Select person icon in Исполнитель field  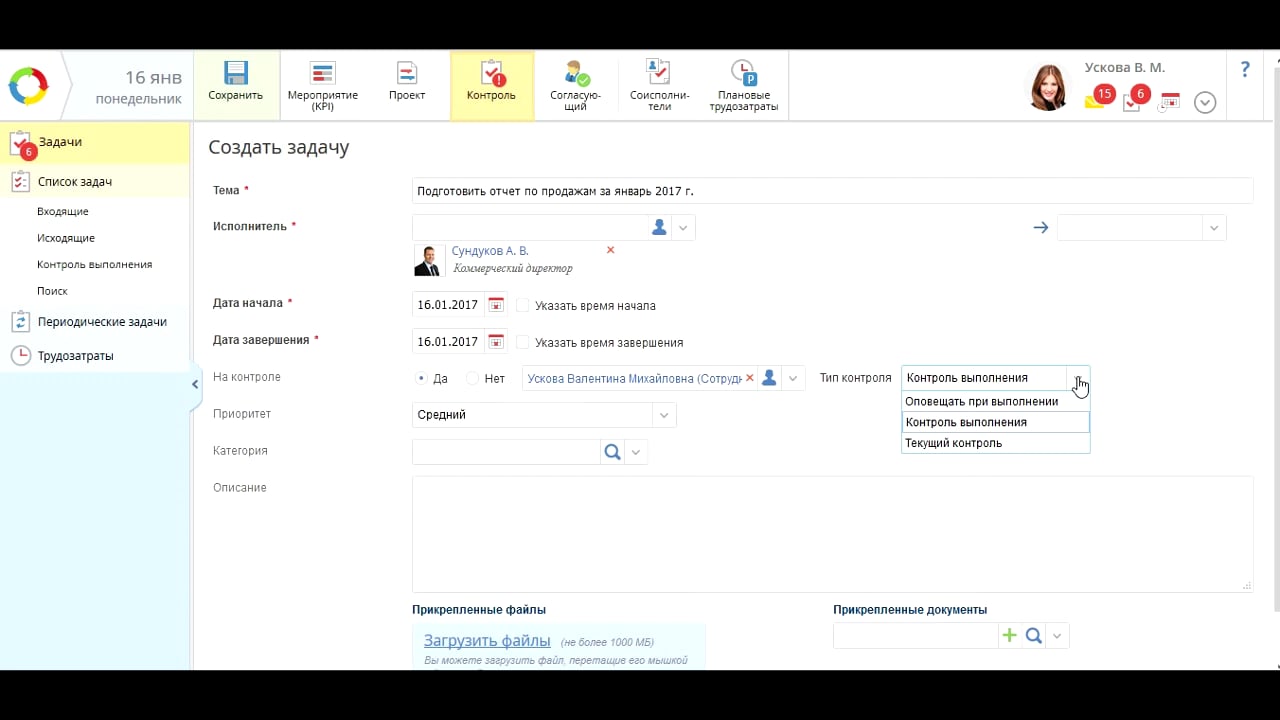tap(659, 228)
